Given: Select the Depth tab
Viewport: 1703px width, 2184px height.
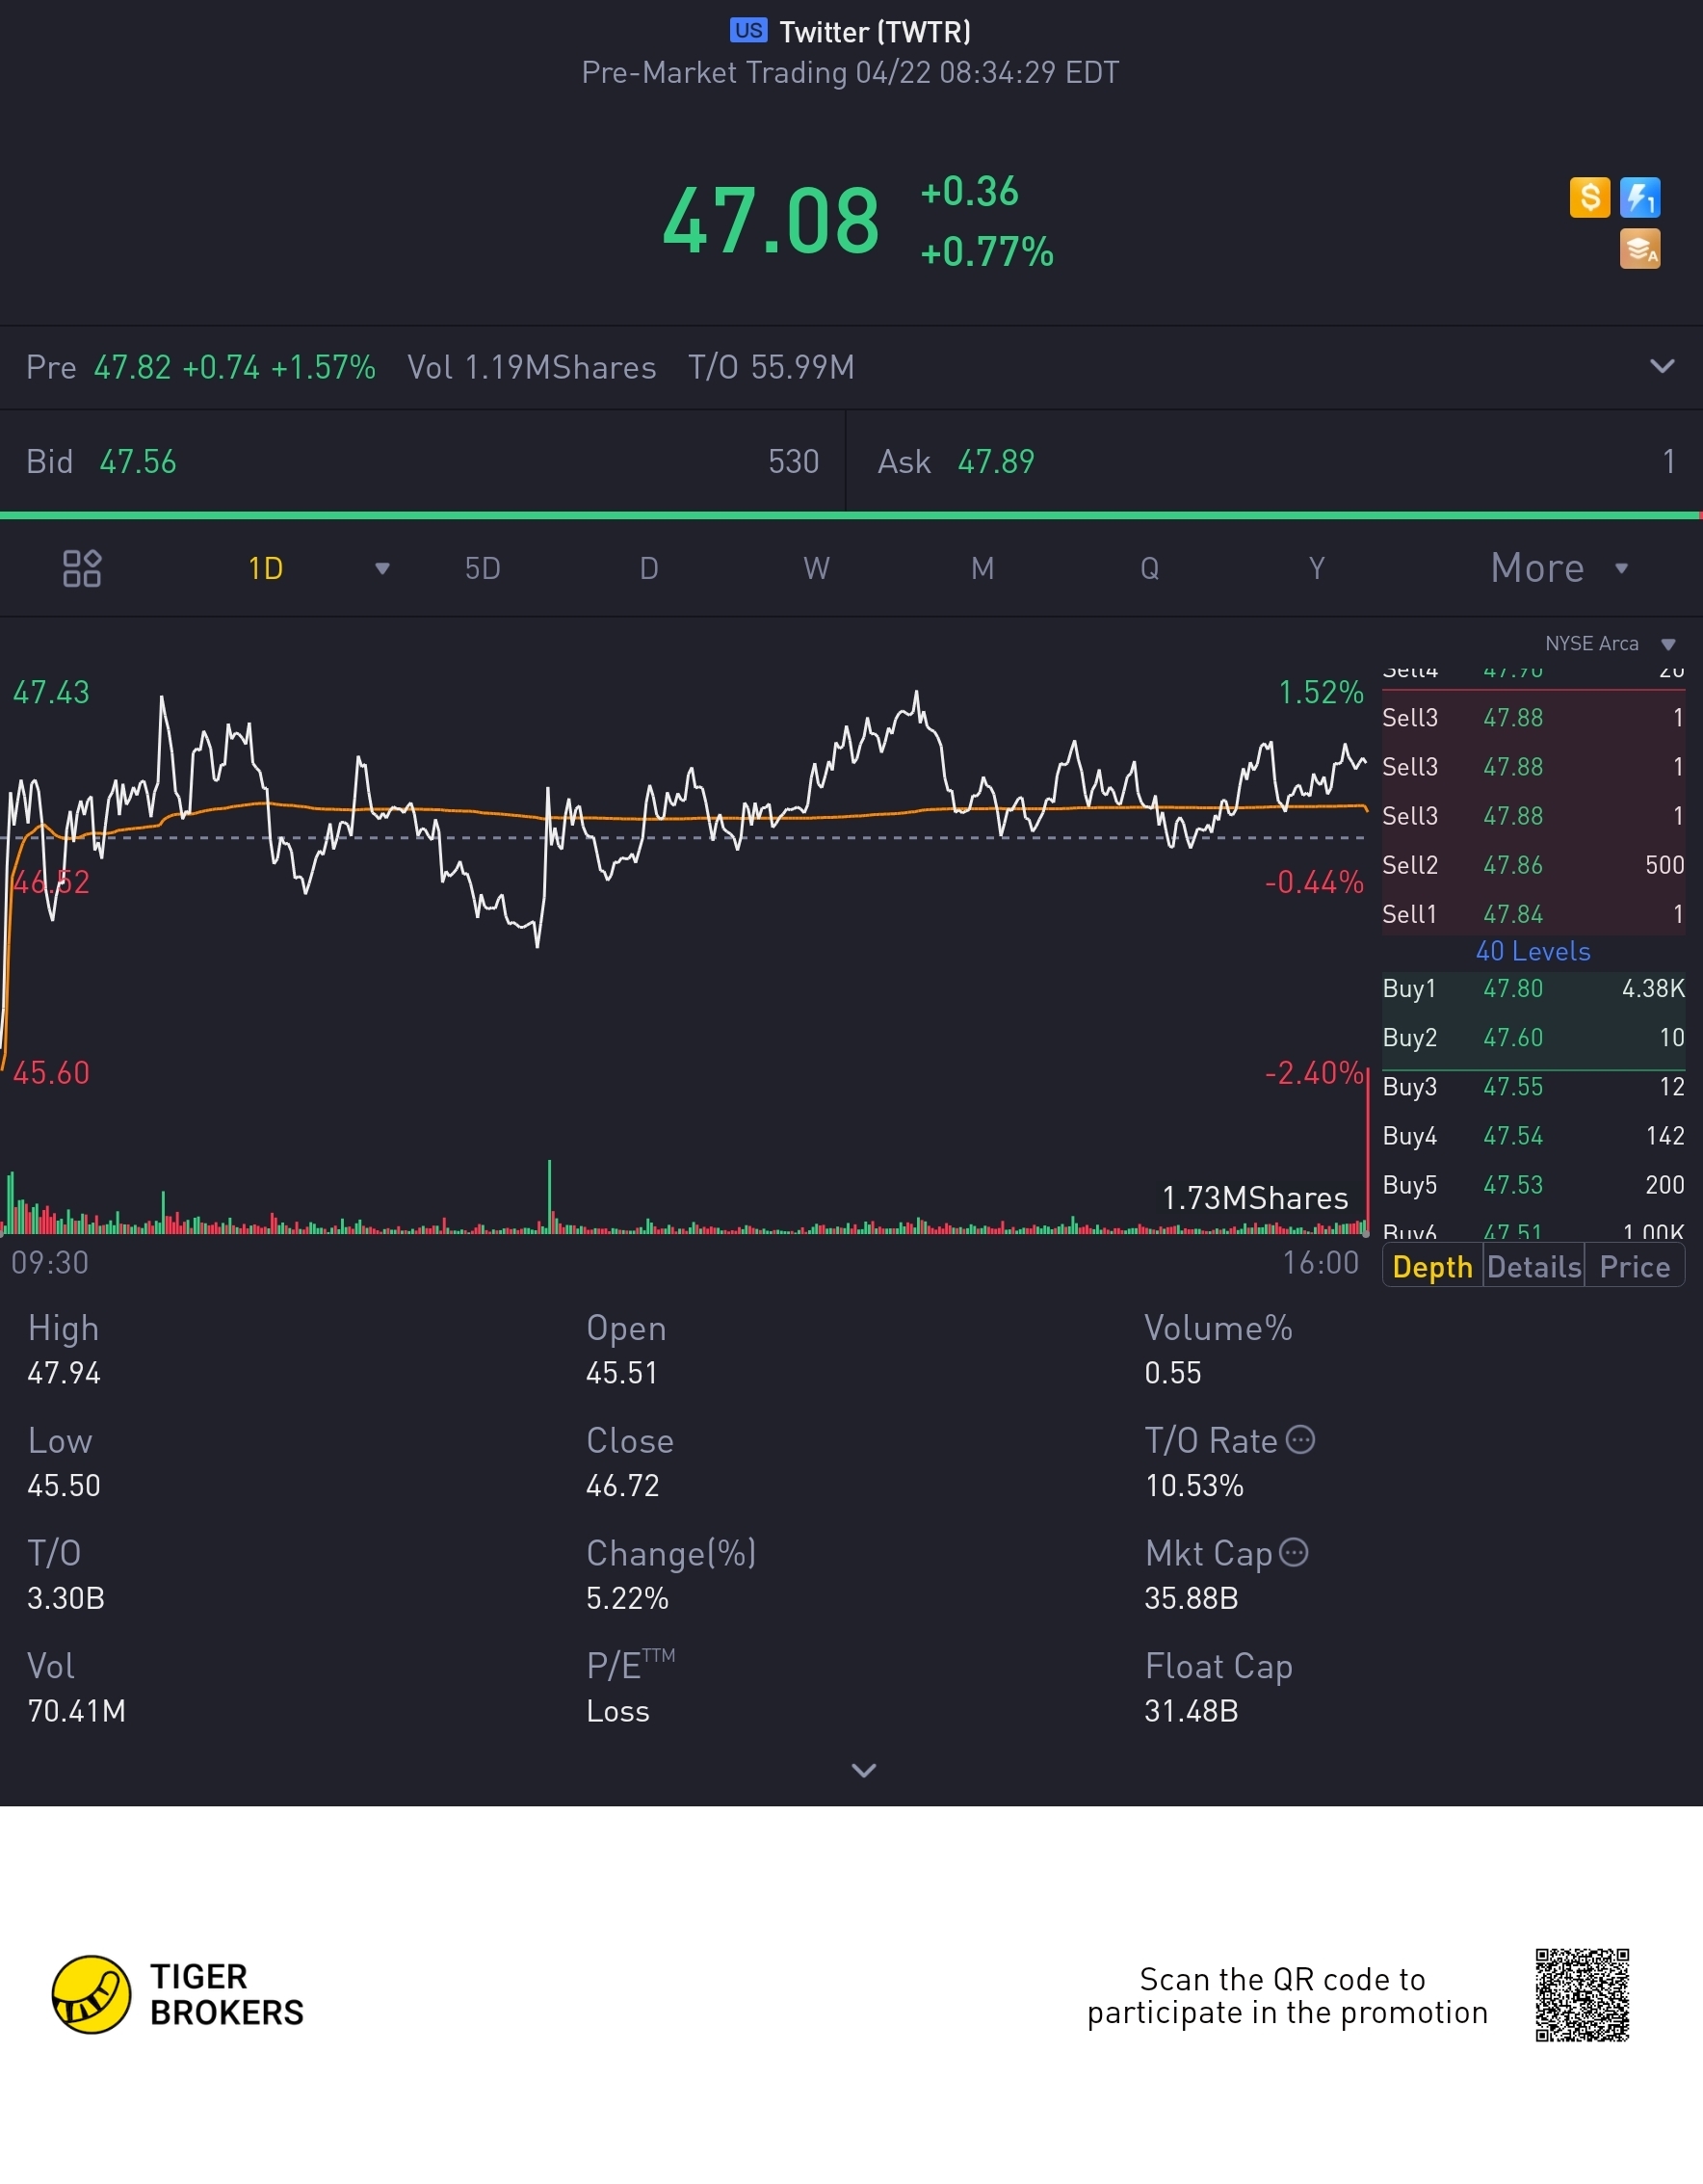Looking at the screenshot, I should coord(1432,1267).
